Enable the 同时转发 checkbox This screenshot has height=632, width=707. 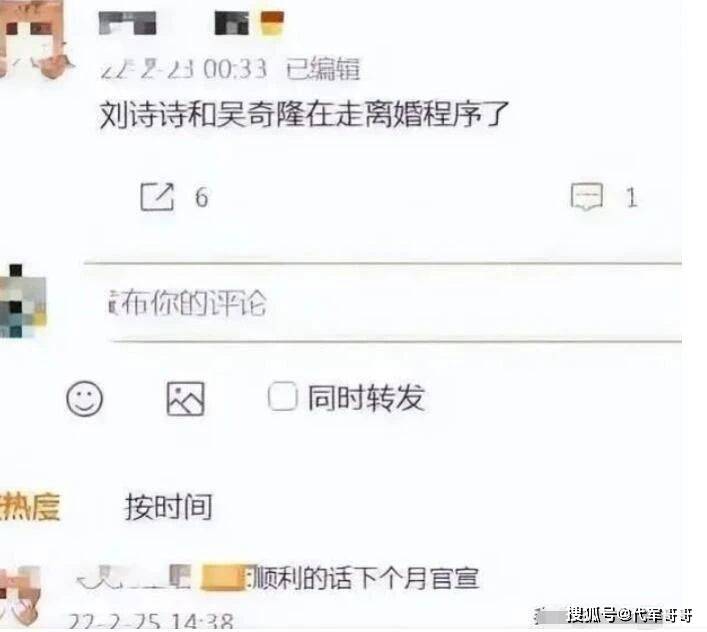(282, 397)
